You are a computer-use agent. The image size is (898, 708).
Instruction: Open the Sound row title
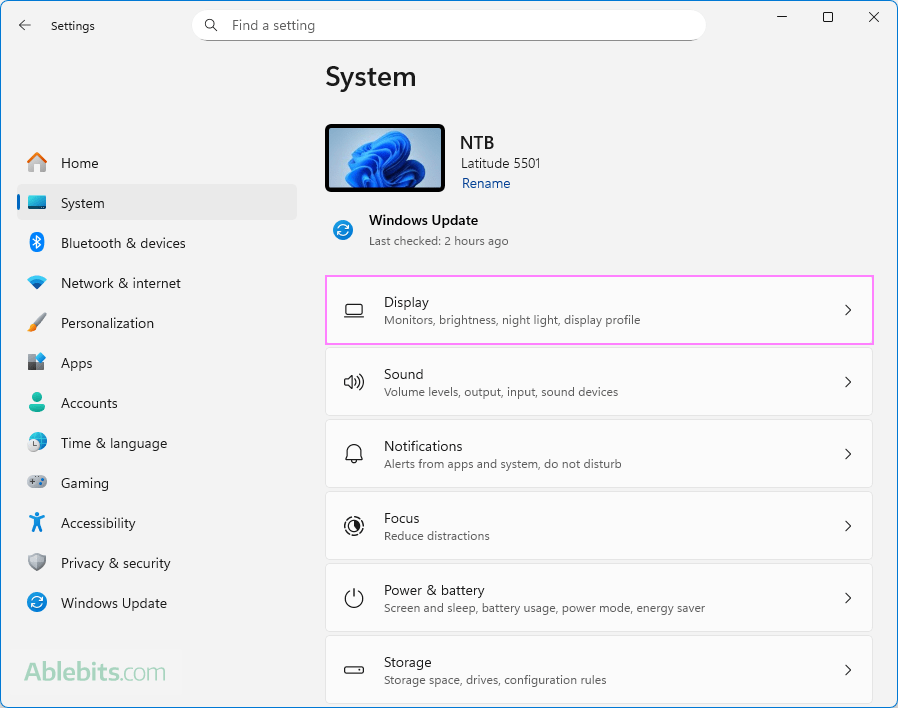(403, 374)
